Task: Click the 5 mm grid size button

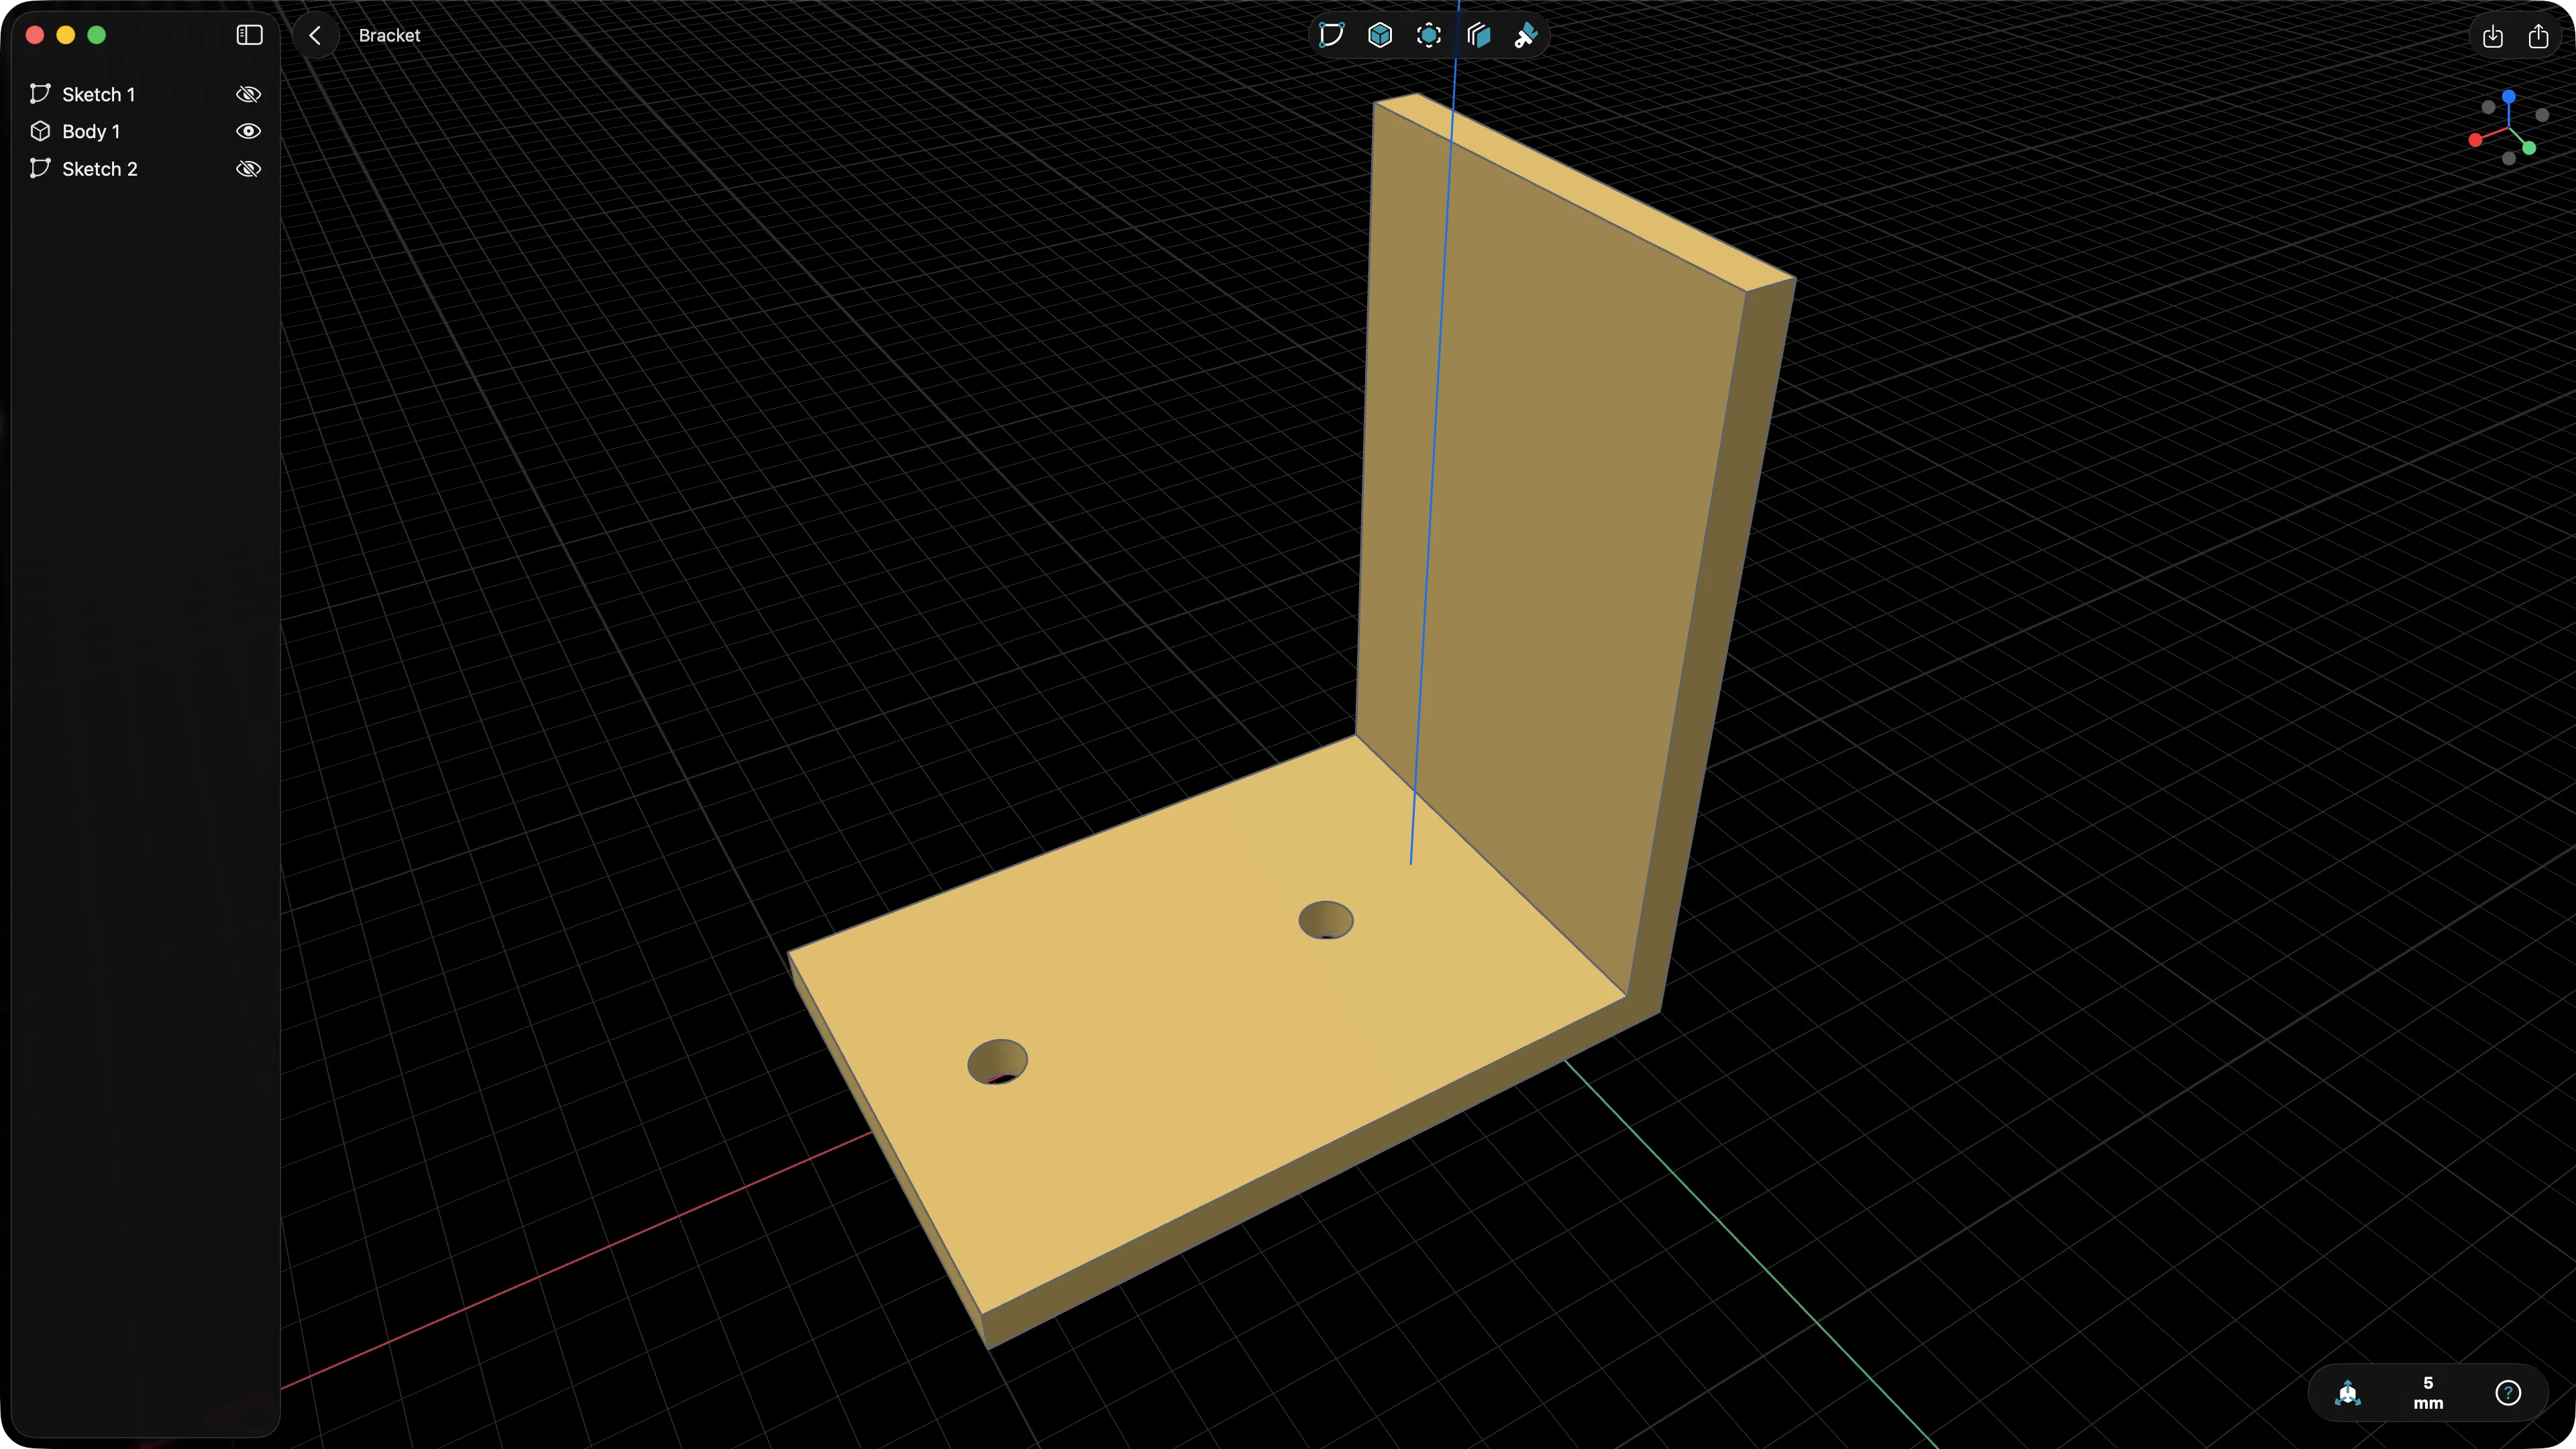Action: [2428, 1393]
